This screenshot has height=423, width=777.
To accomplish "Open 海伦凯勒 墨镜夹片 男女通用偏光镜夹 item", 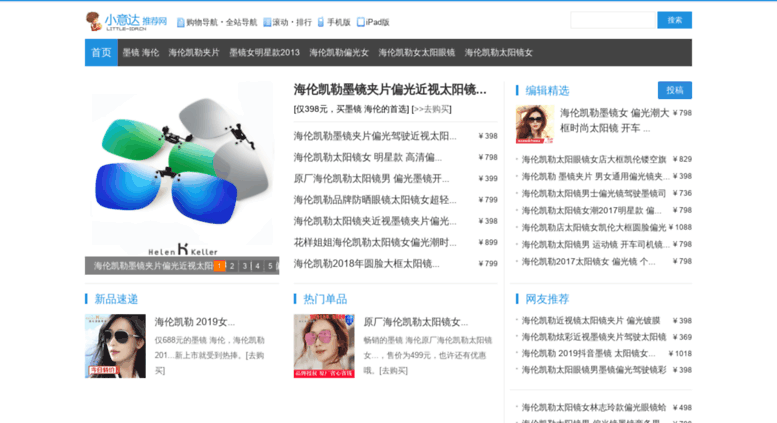I will 595,176.
